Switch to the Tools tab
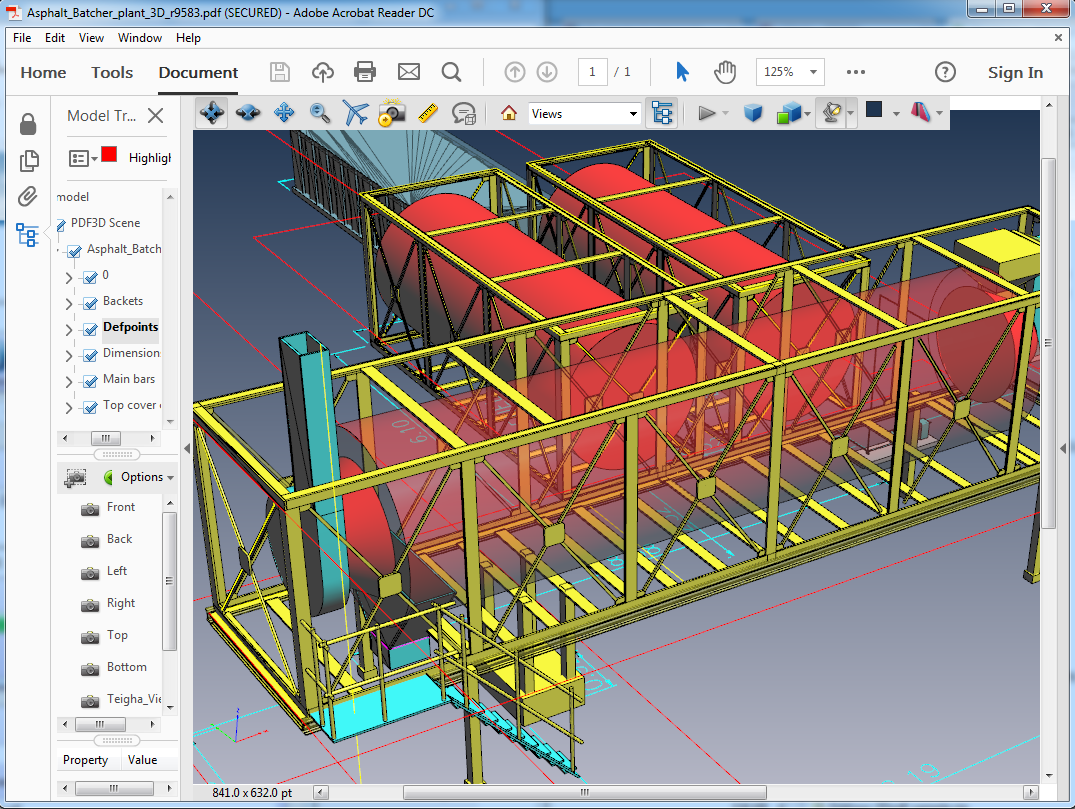This screenshot has width=1075, height=809. pyautogui.click(x=112, y=72)
